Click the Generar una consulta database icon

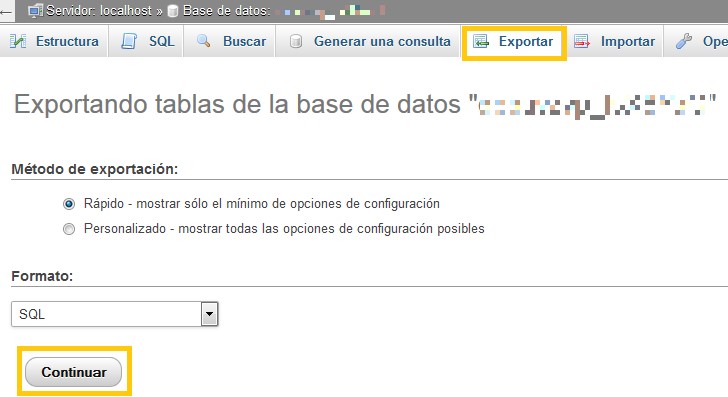[296, 41]
